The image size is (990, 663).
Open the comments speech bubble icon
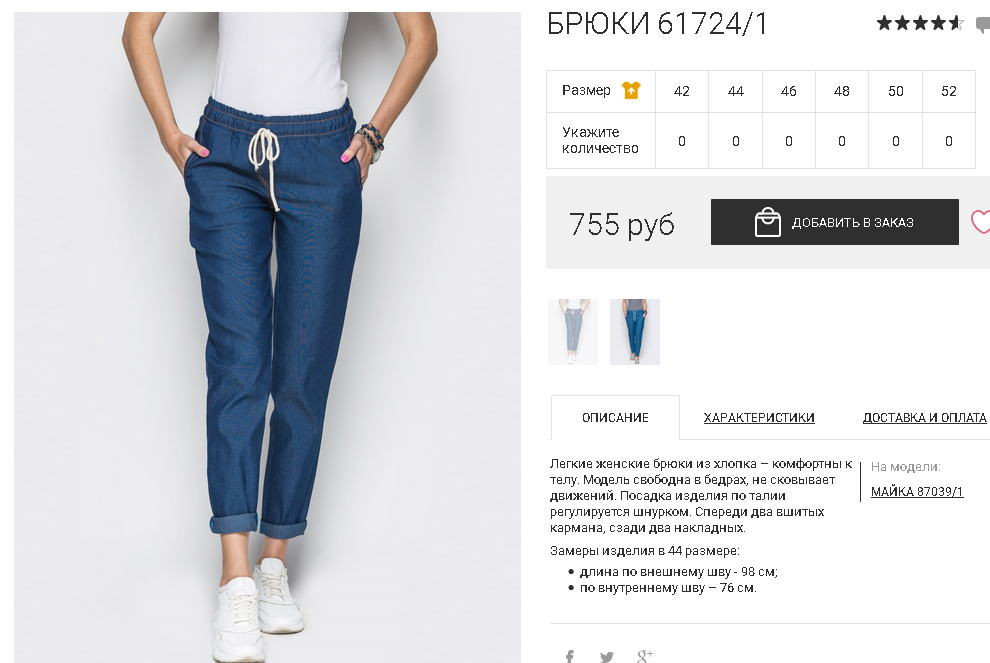pyautogui.click(x=983, y=25)
